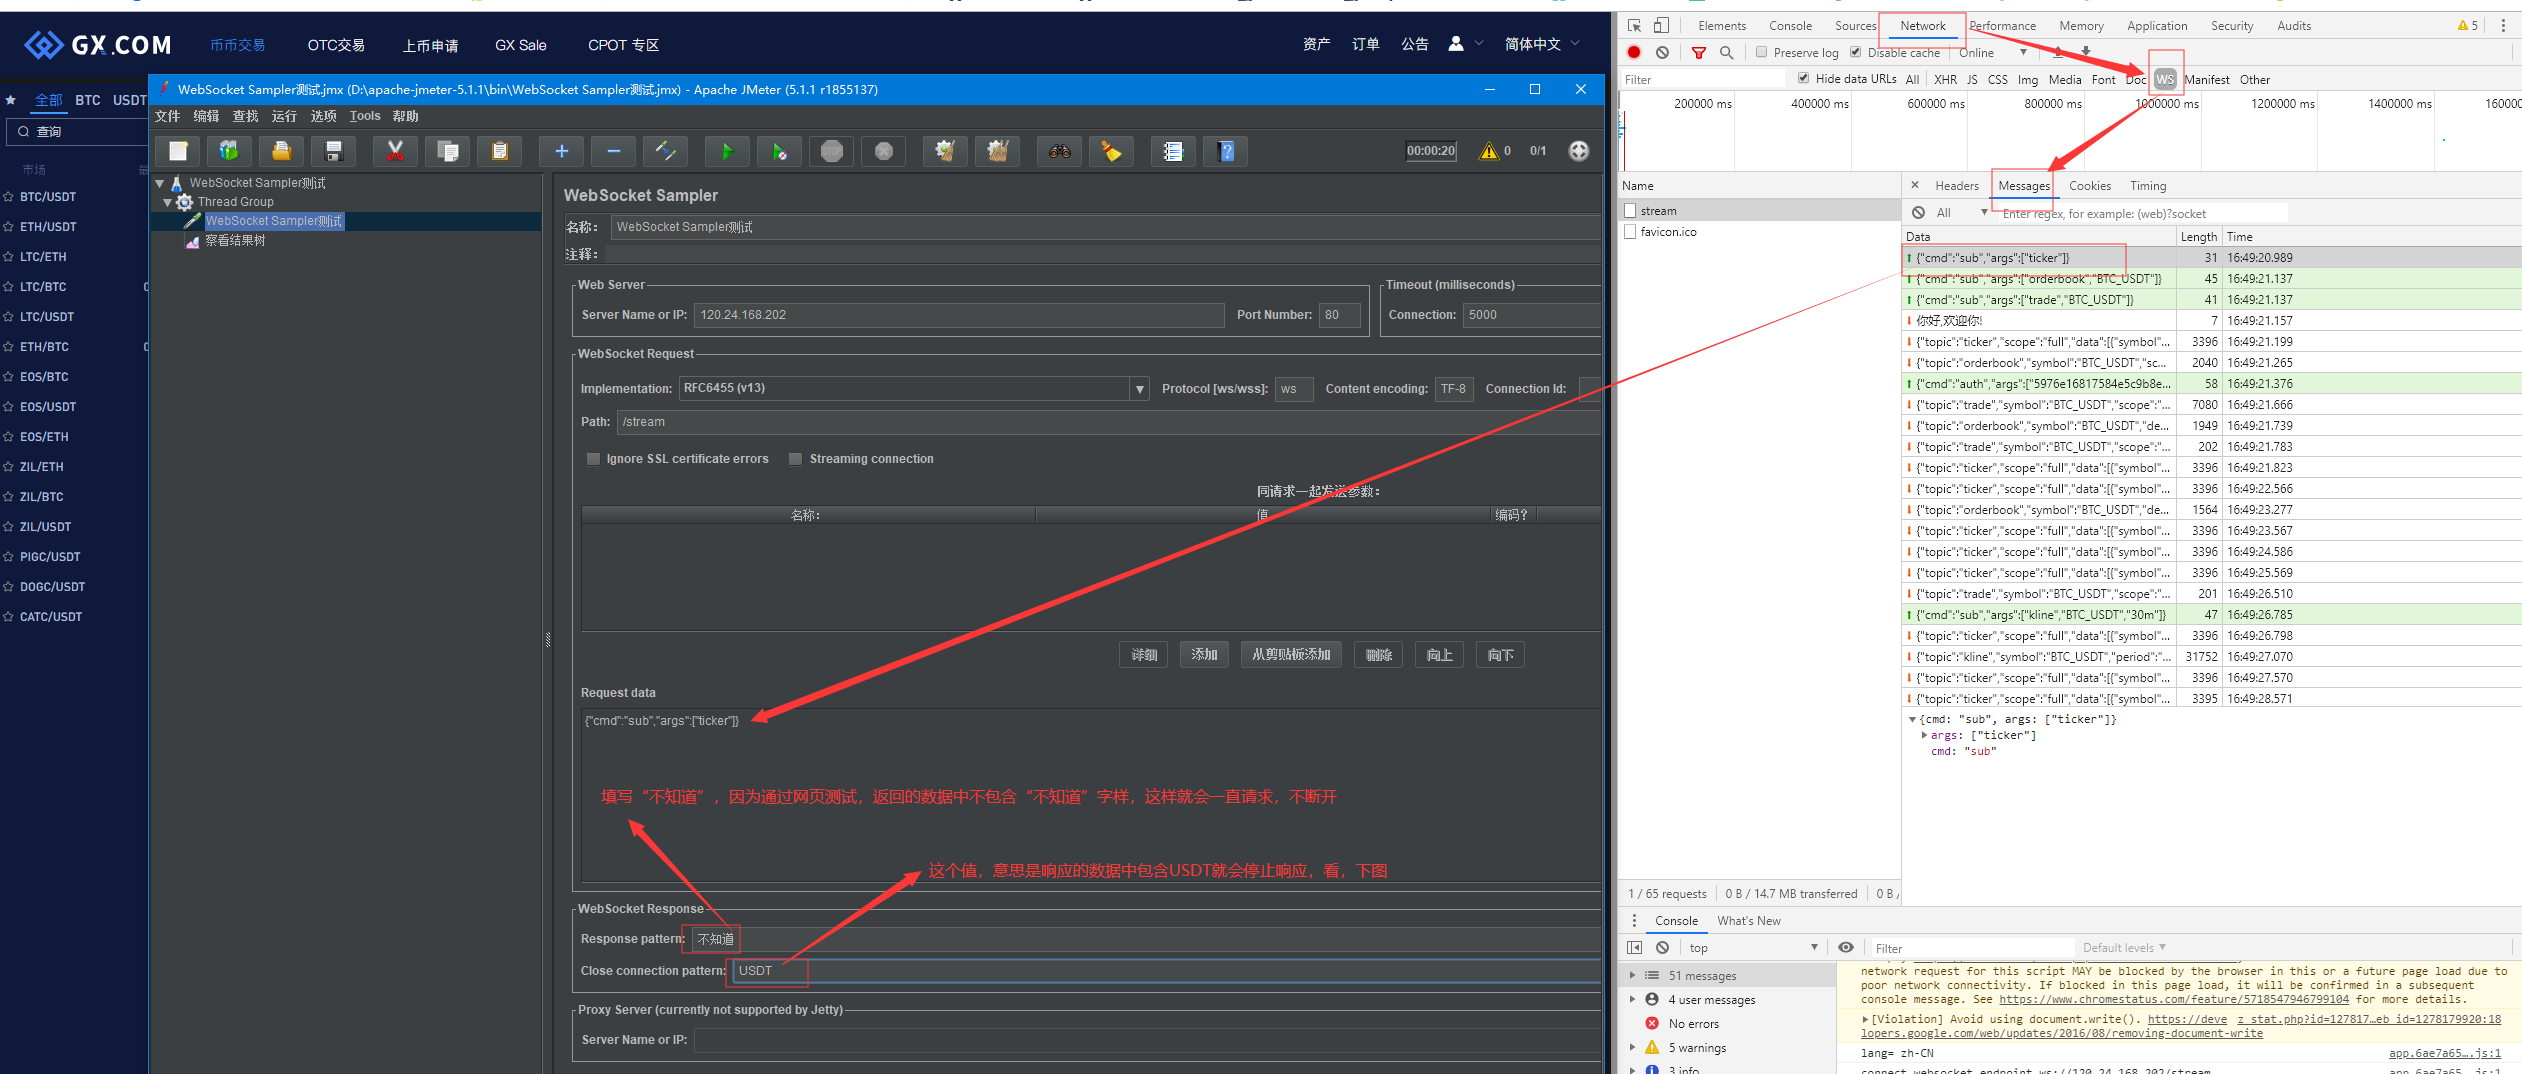Click the DevTools inspect element icon
The width and height of the screenshot is (2522, 1074).
(x=1634, y=26)
